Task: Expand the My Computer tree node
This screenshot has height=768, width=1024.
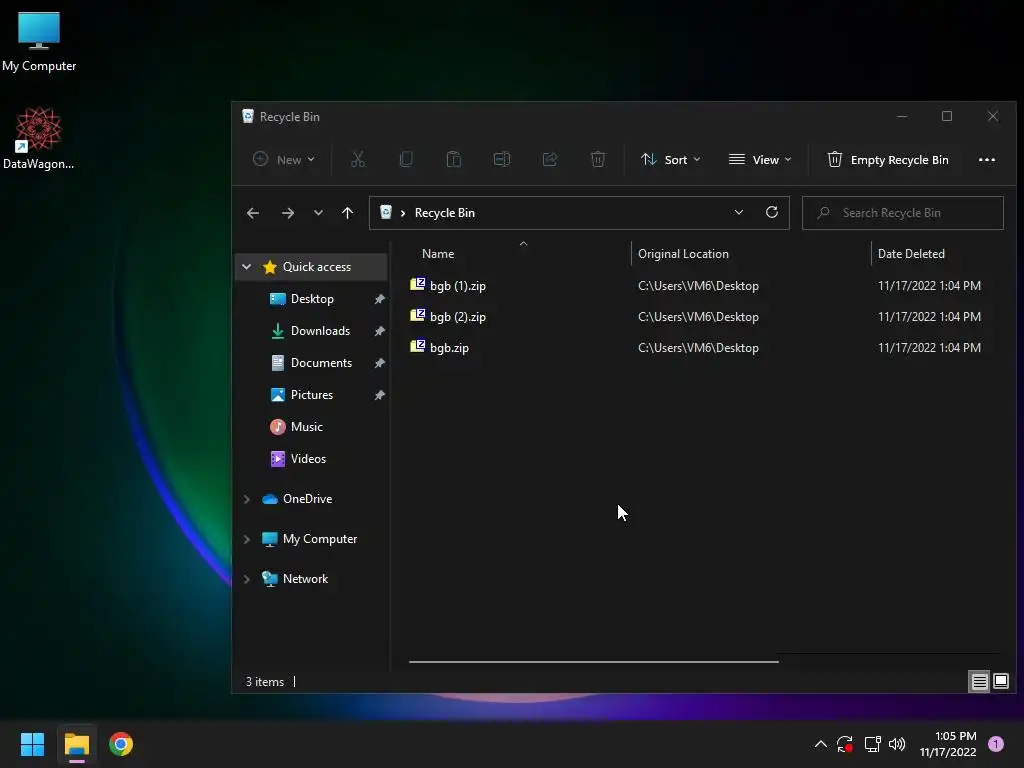Action: (246, 539)
